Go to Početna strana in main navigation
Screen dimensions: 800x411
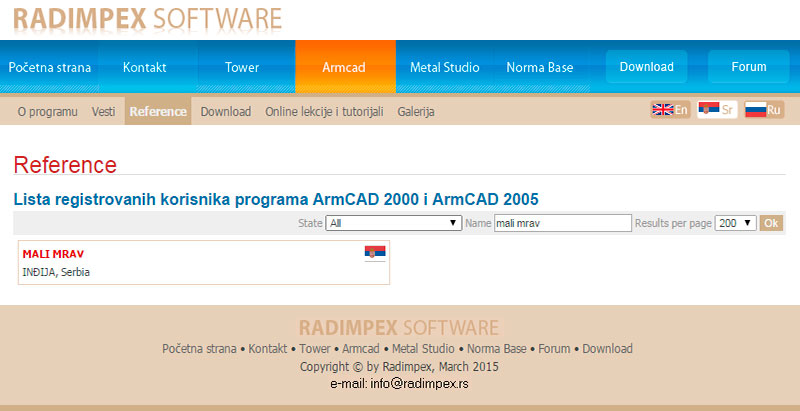[x=49, y=67]
